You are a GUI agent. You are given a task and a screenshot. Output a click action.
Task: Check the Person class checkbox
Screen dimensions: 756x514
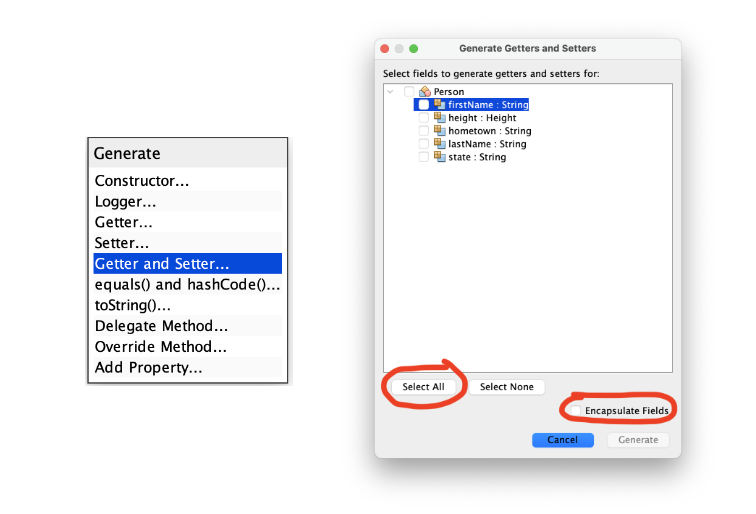click(409, 91)
